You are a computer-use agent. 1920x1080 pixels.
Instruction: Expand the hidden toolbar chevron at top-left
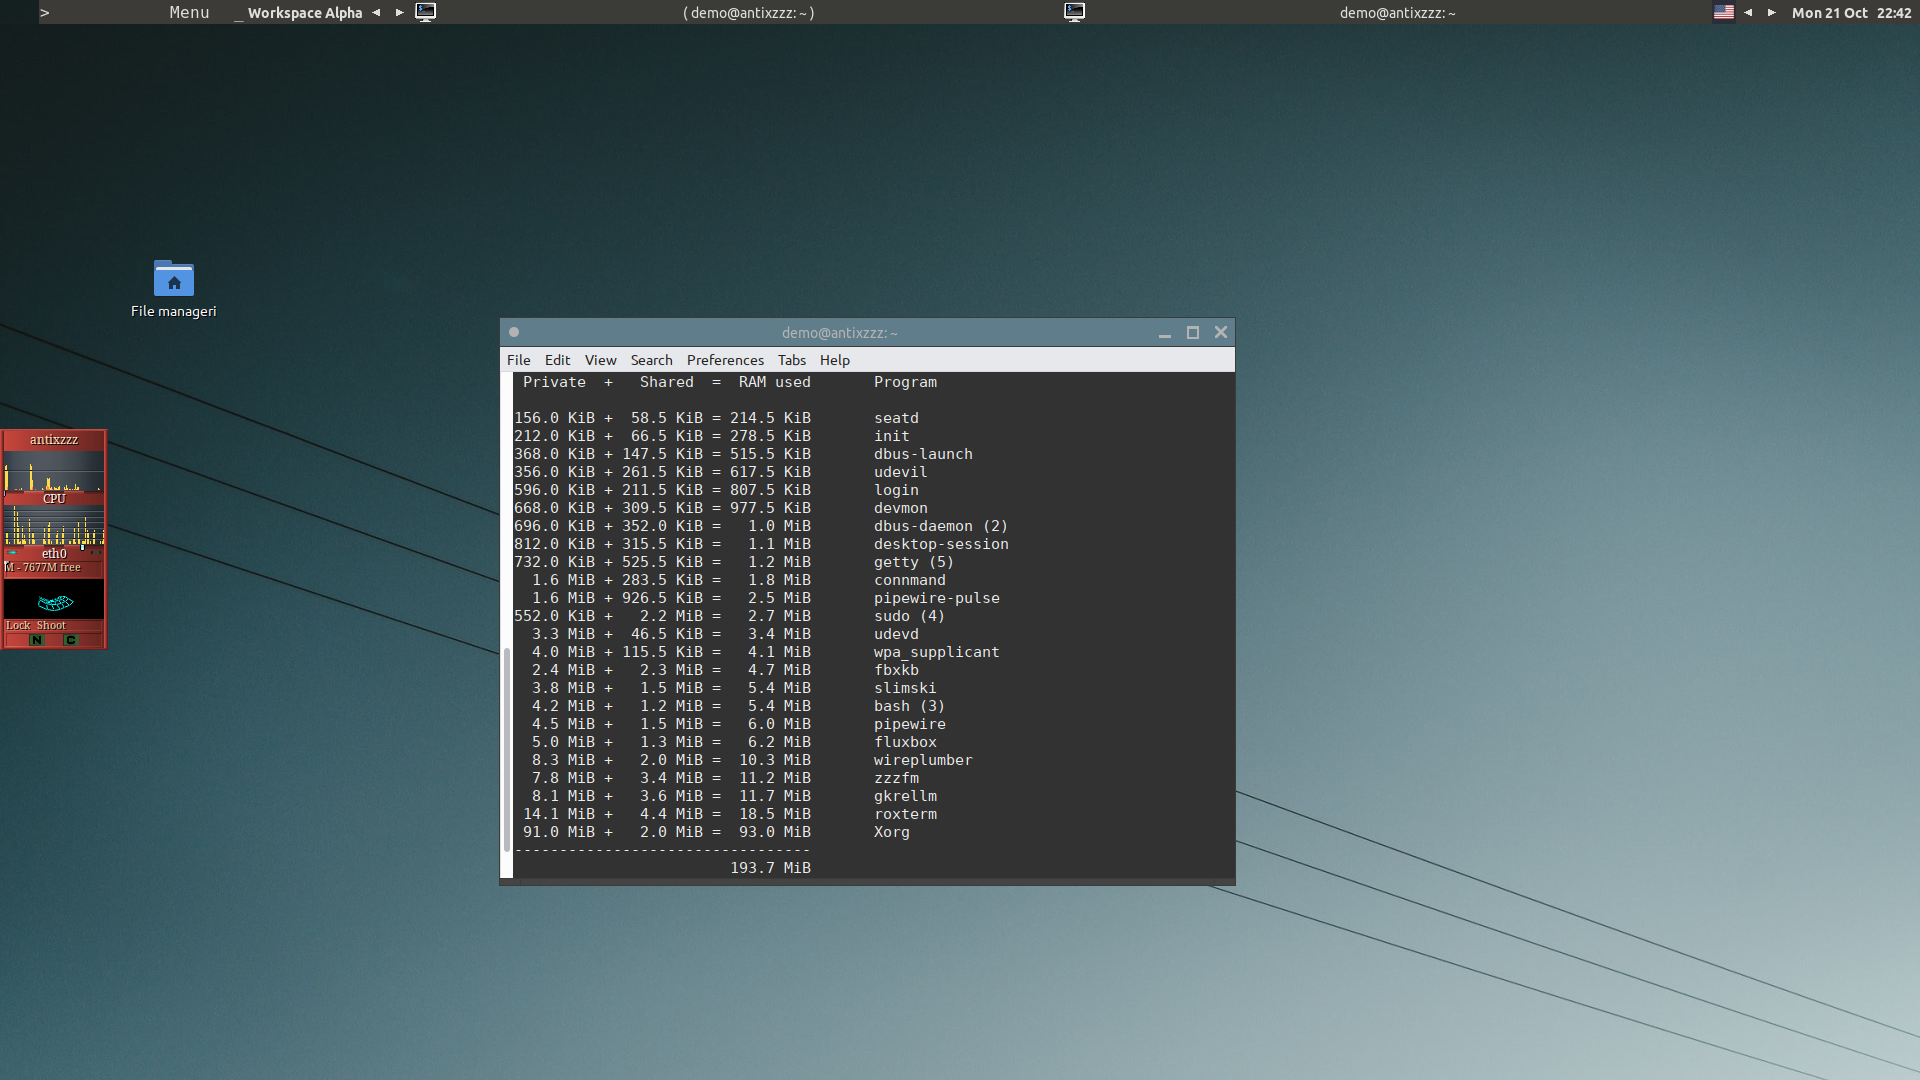pos(44,12)
